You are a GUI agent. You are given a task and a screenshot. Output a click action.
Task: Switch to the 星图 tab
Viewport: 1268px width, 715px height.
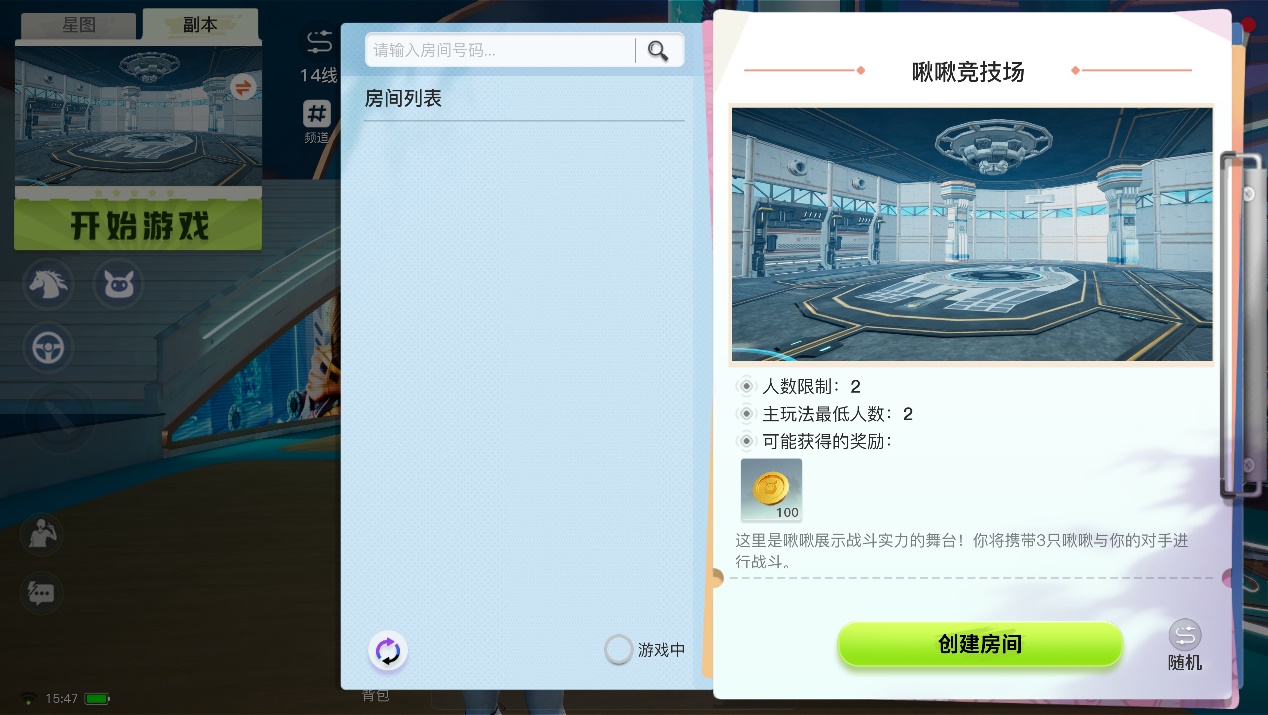pos(78,26)
